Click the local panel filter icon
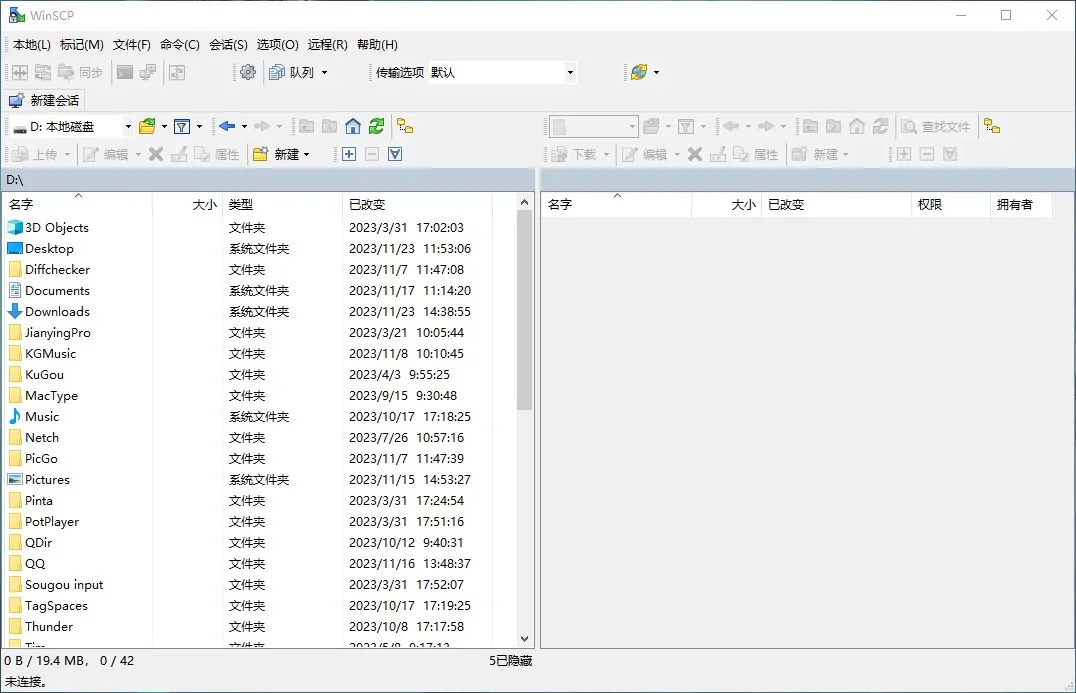The height and width of the screenshot is (693, 1076). pos(182,126)
